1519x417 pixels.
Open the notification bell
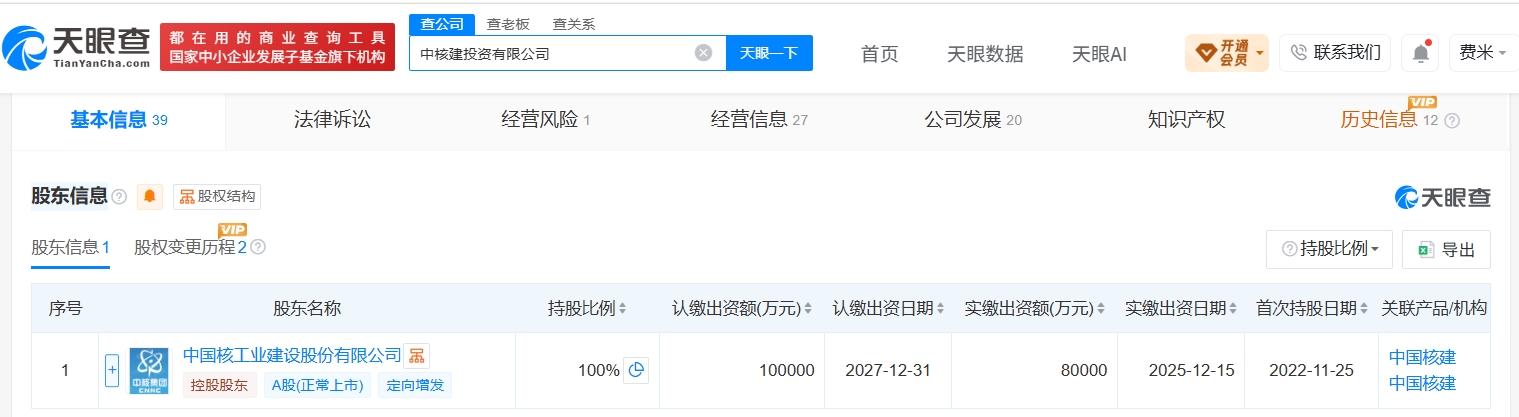tap(1420, 53)
